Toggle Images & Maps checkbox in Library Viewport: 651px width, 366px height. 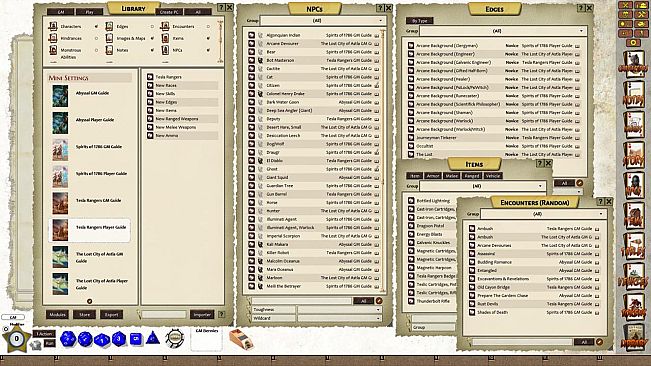point(152,38)
